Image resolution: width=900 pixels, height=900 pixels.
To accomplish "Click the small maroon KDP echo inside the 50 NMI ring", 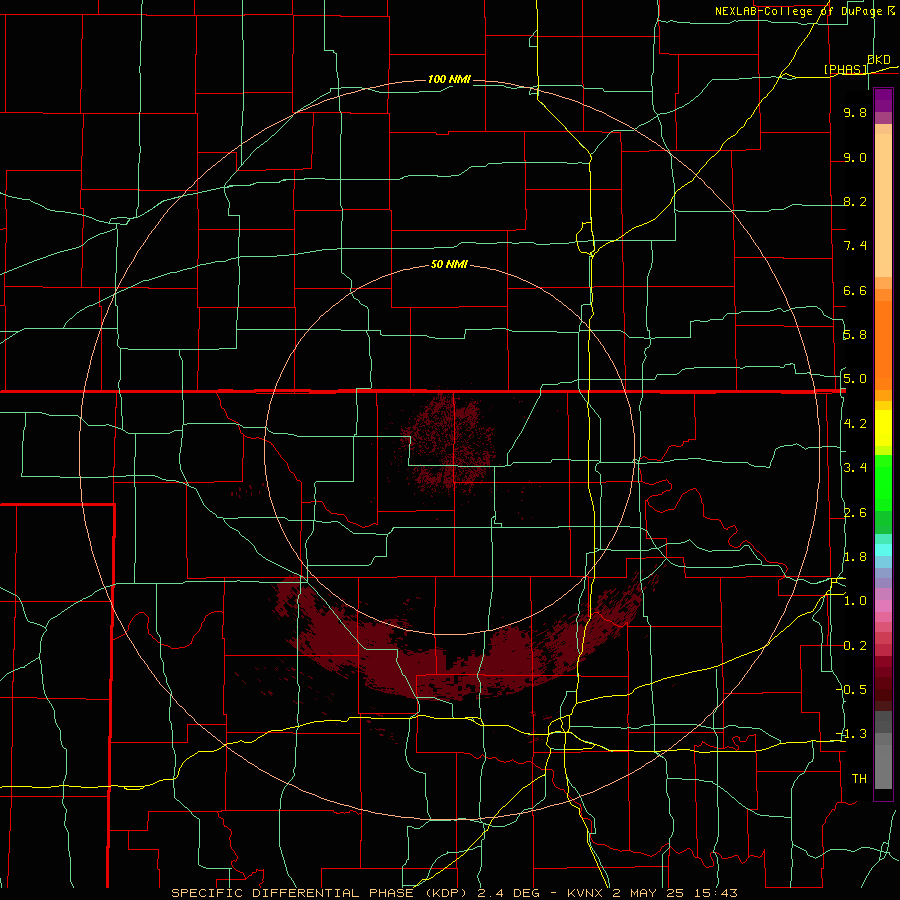I will [447, 442].
